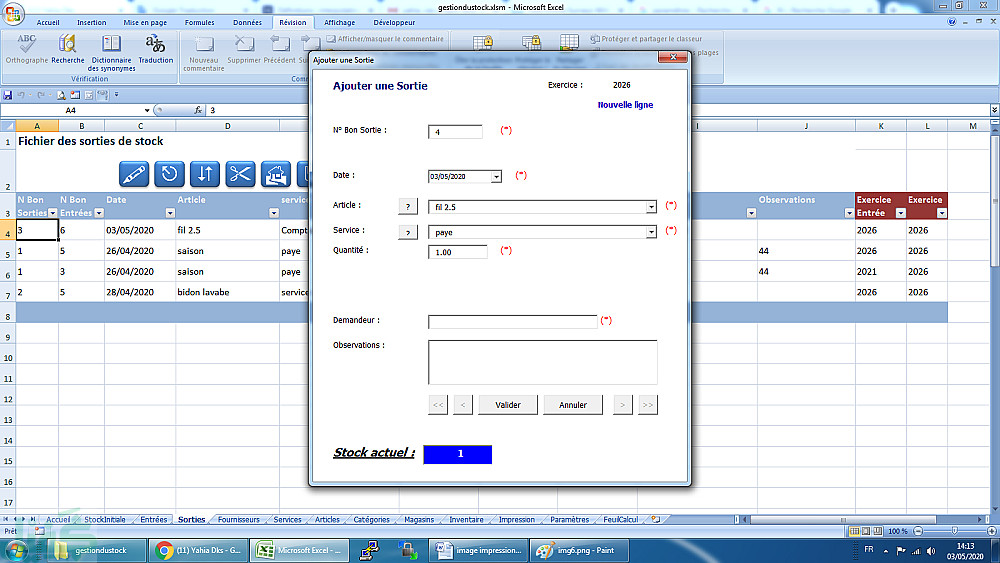
Task: Click the Orthographe spell-check icon
Action: pyautogui.click(x=27, y=49)
